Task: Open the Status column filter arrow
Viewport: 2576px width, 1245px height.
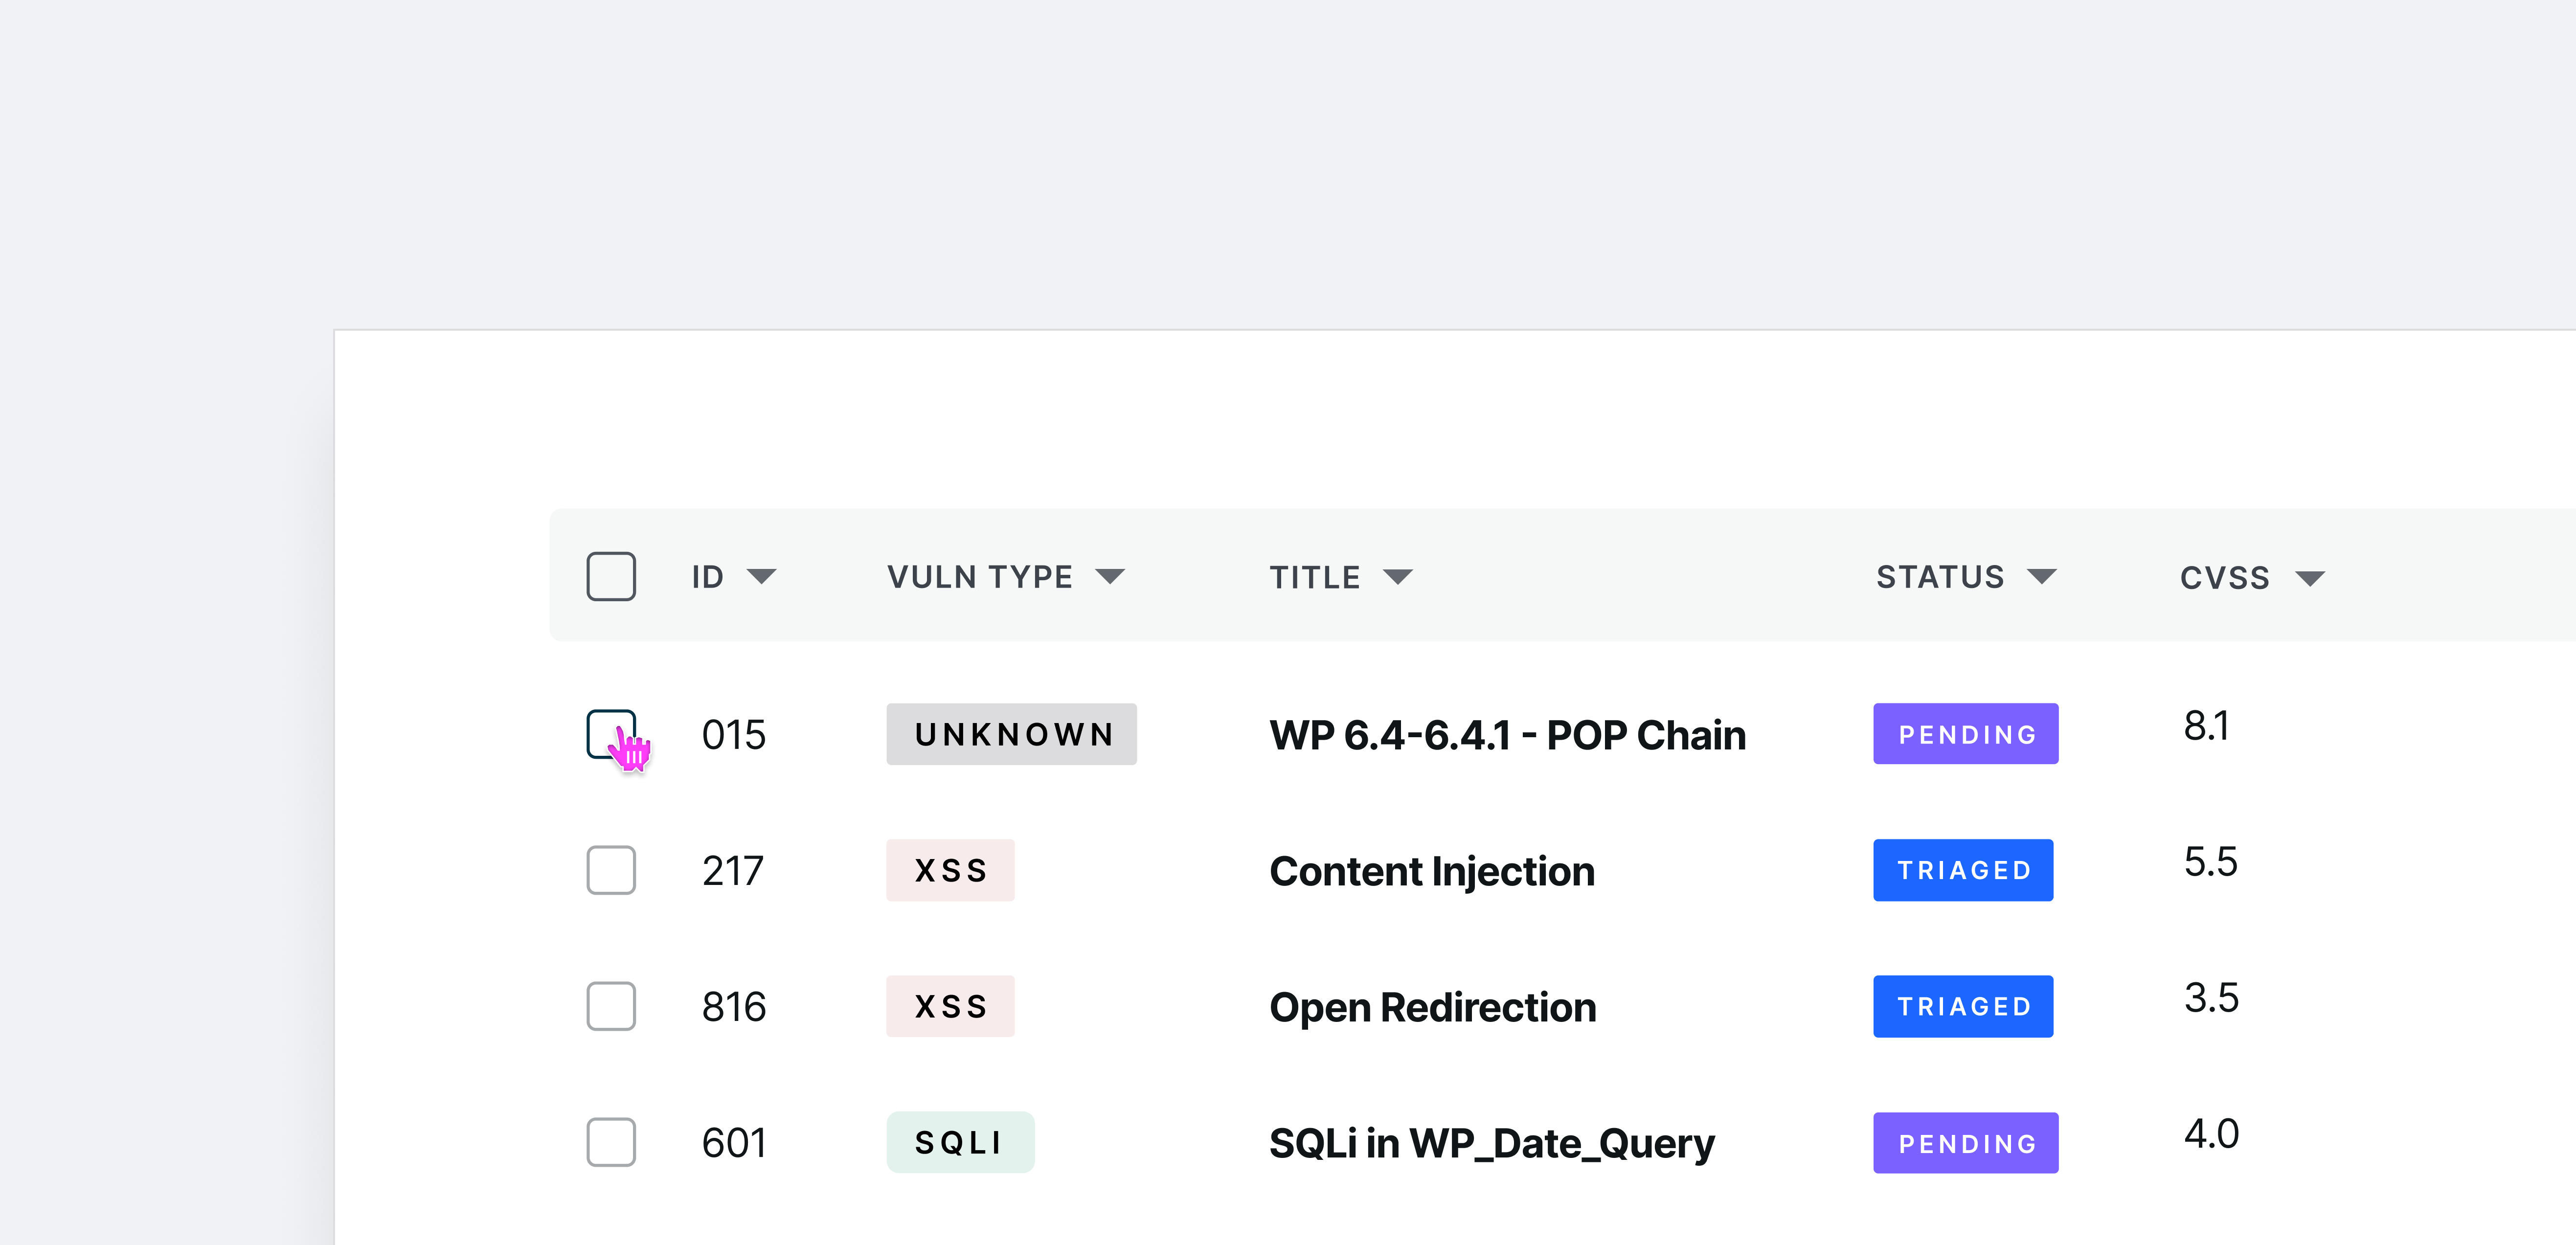Action: pyautogui.click(x=2041, y=577)
